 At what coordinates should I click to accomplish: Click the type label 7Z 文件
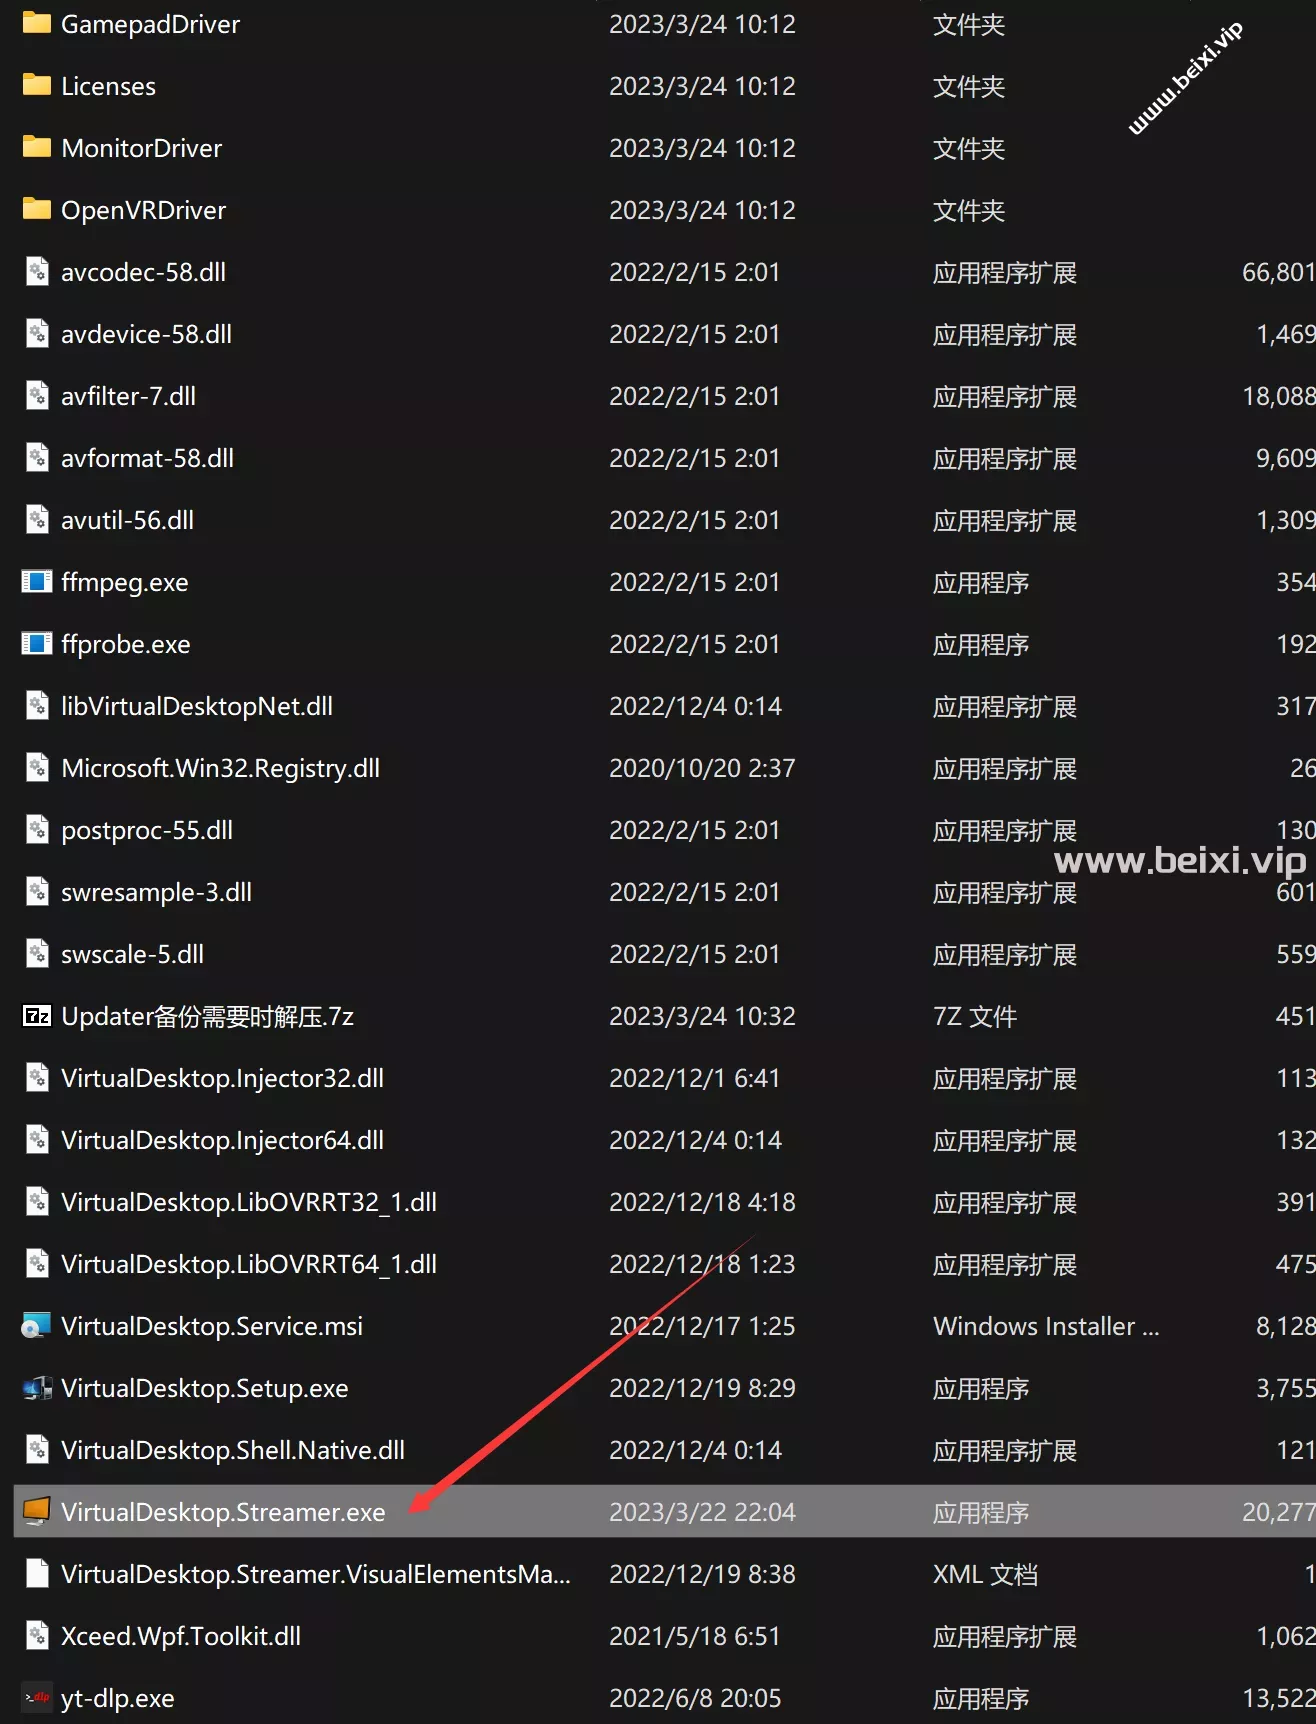[x=975, y=1016]
